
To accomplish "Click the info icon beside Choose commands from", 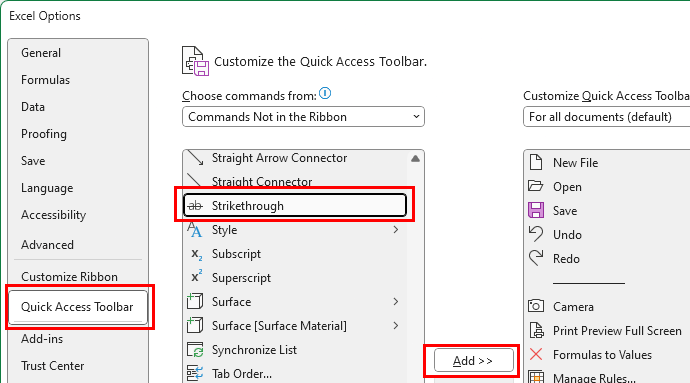I will pos(325,93).
